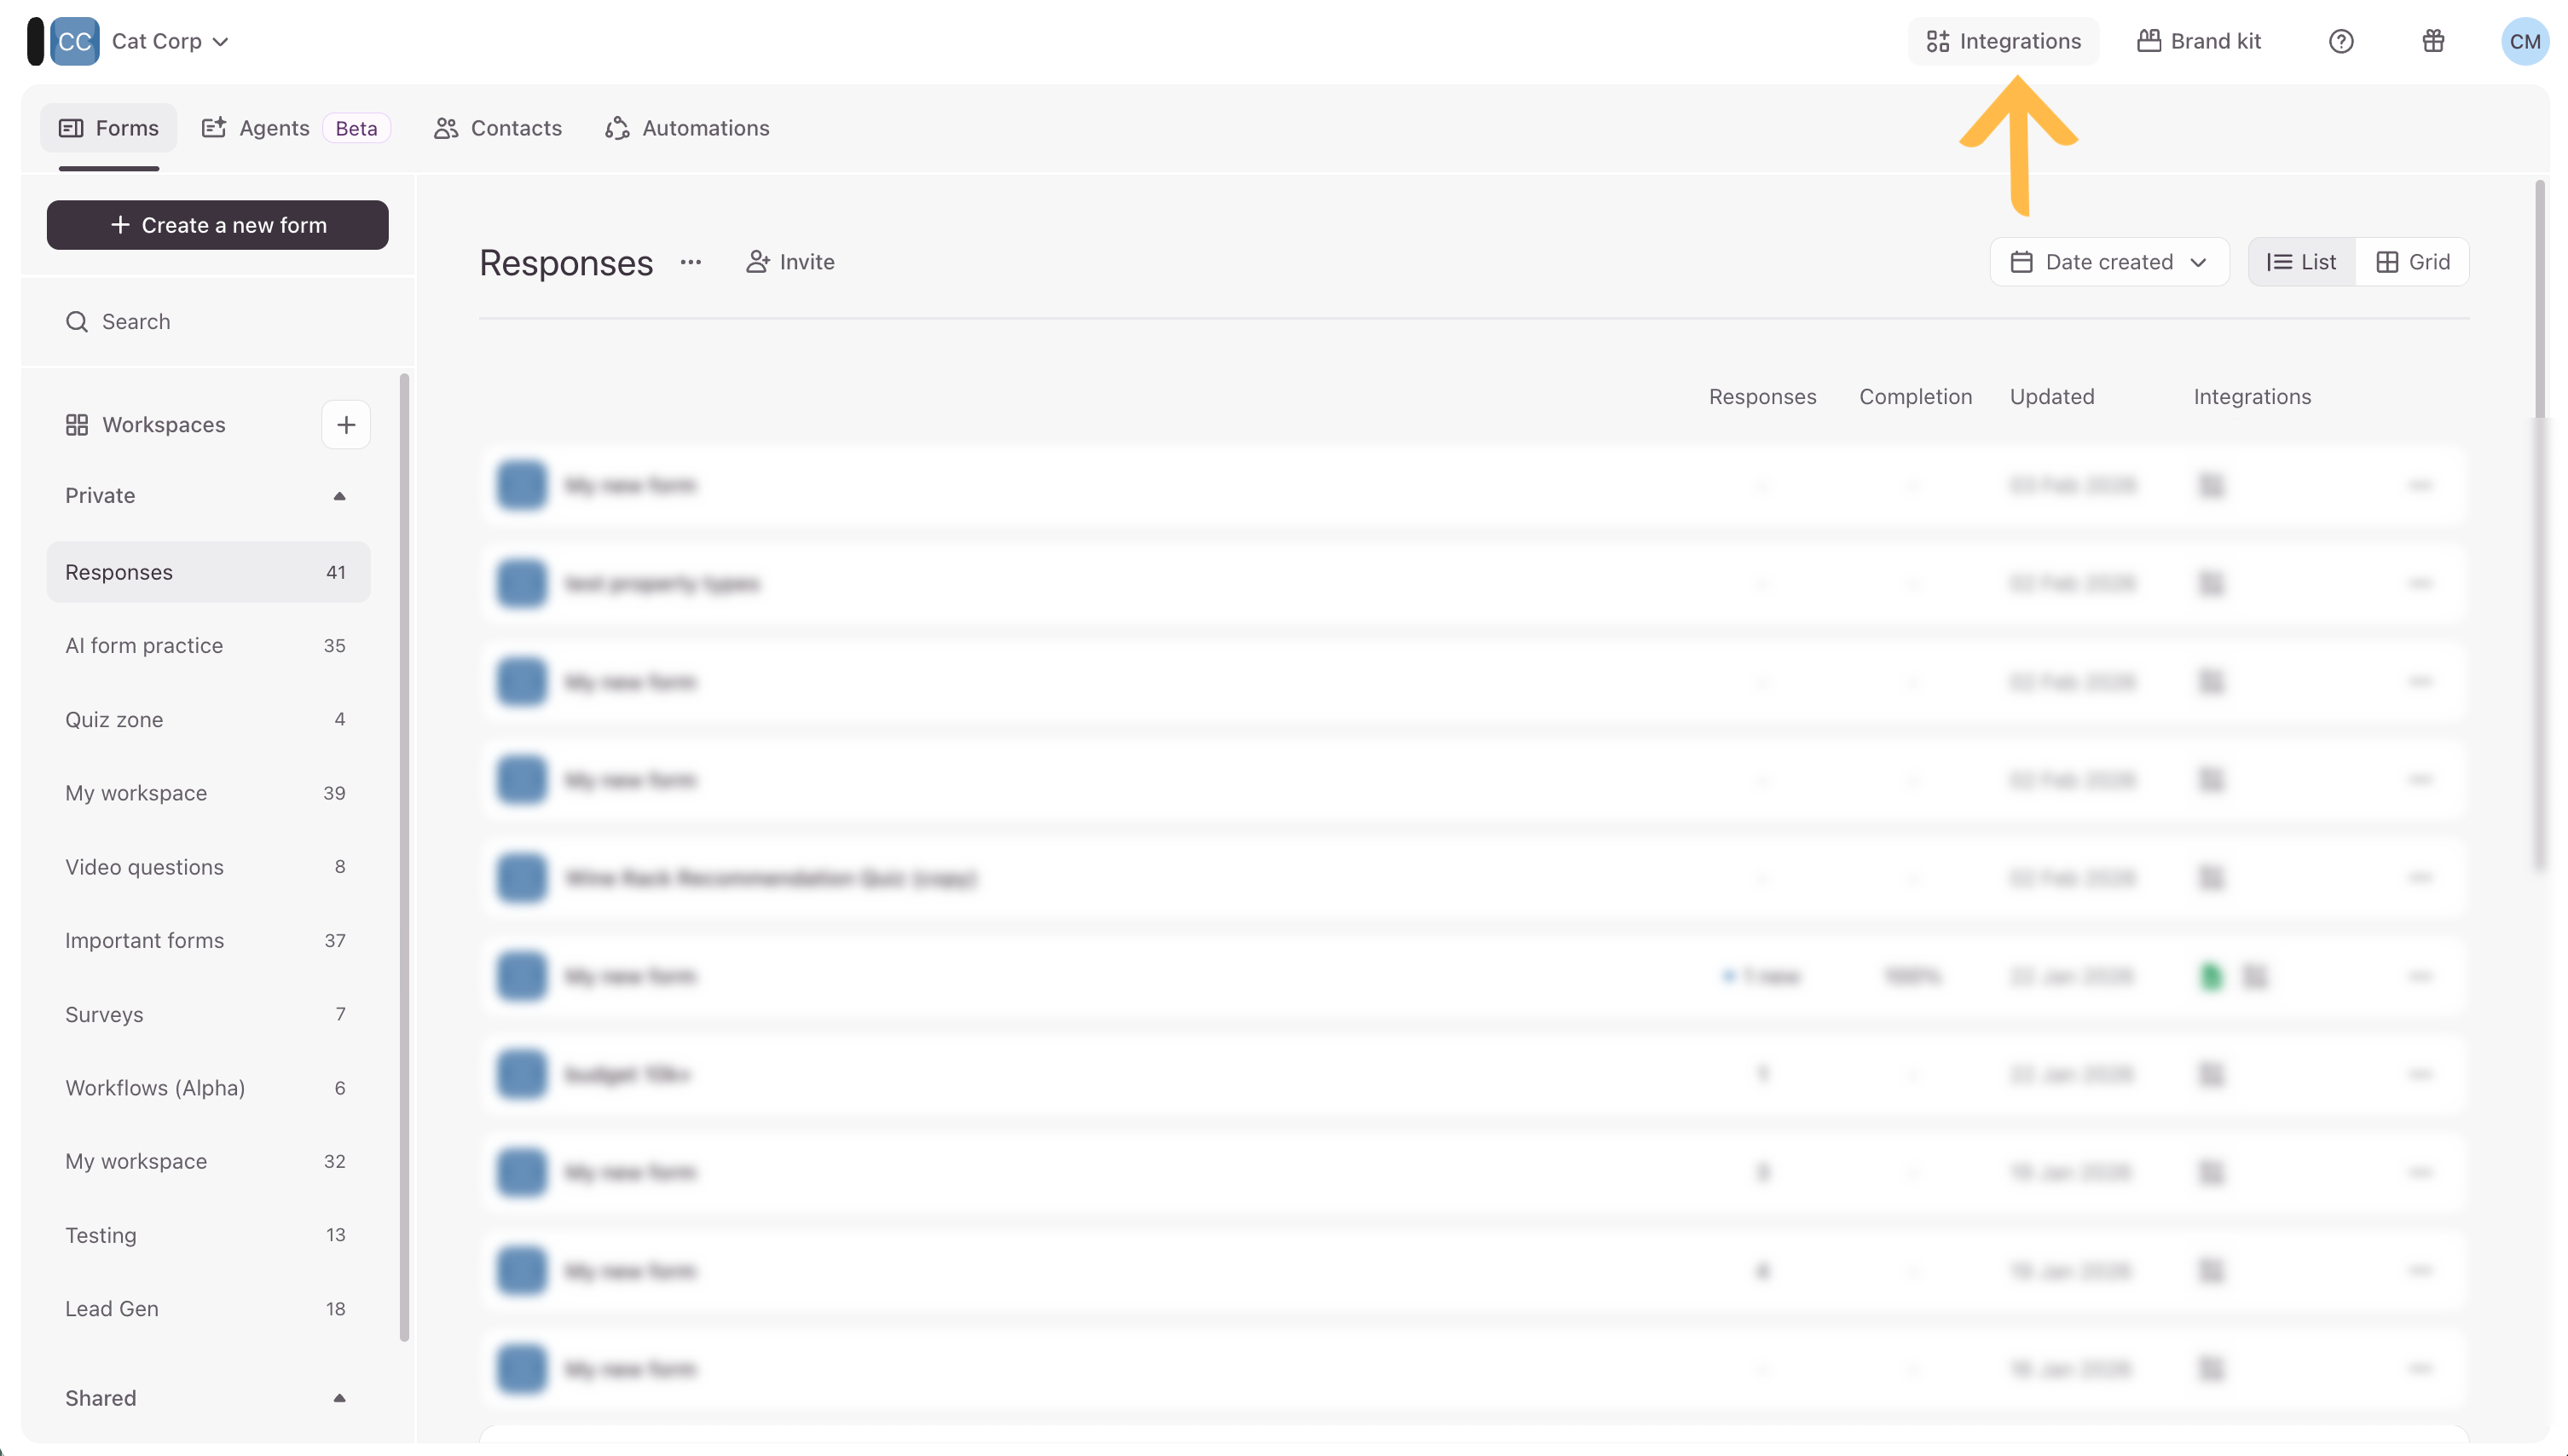Click the plus icon to add workspace
This screenshot has height=1456, width=2568.
346,425
